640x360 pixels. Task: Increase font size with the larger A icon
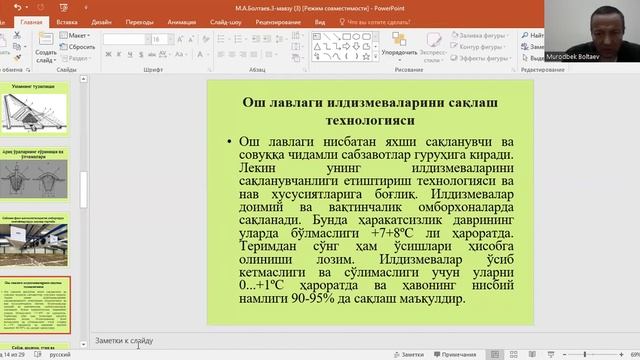click(180, 39)
